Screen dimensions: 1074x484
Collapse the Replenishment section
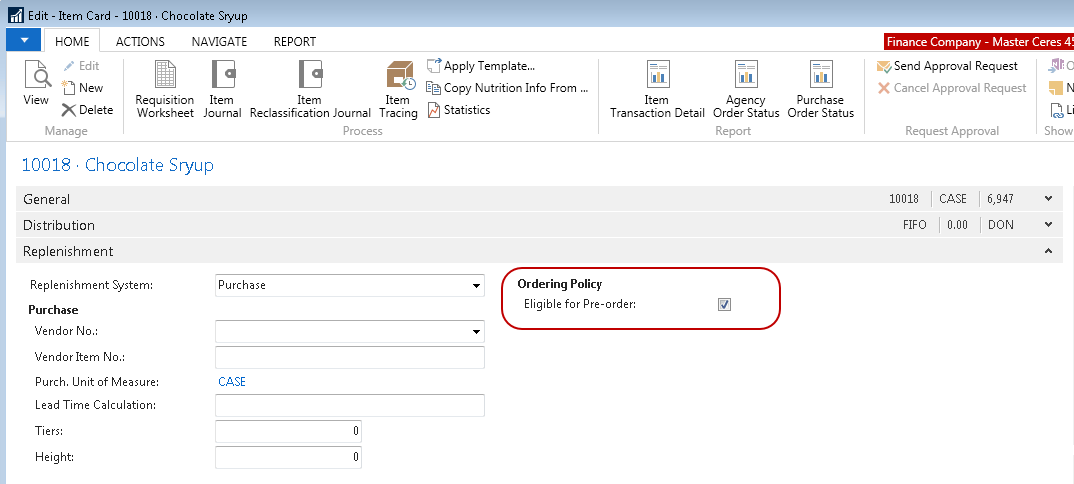(x=1048, y=251)
